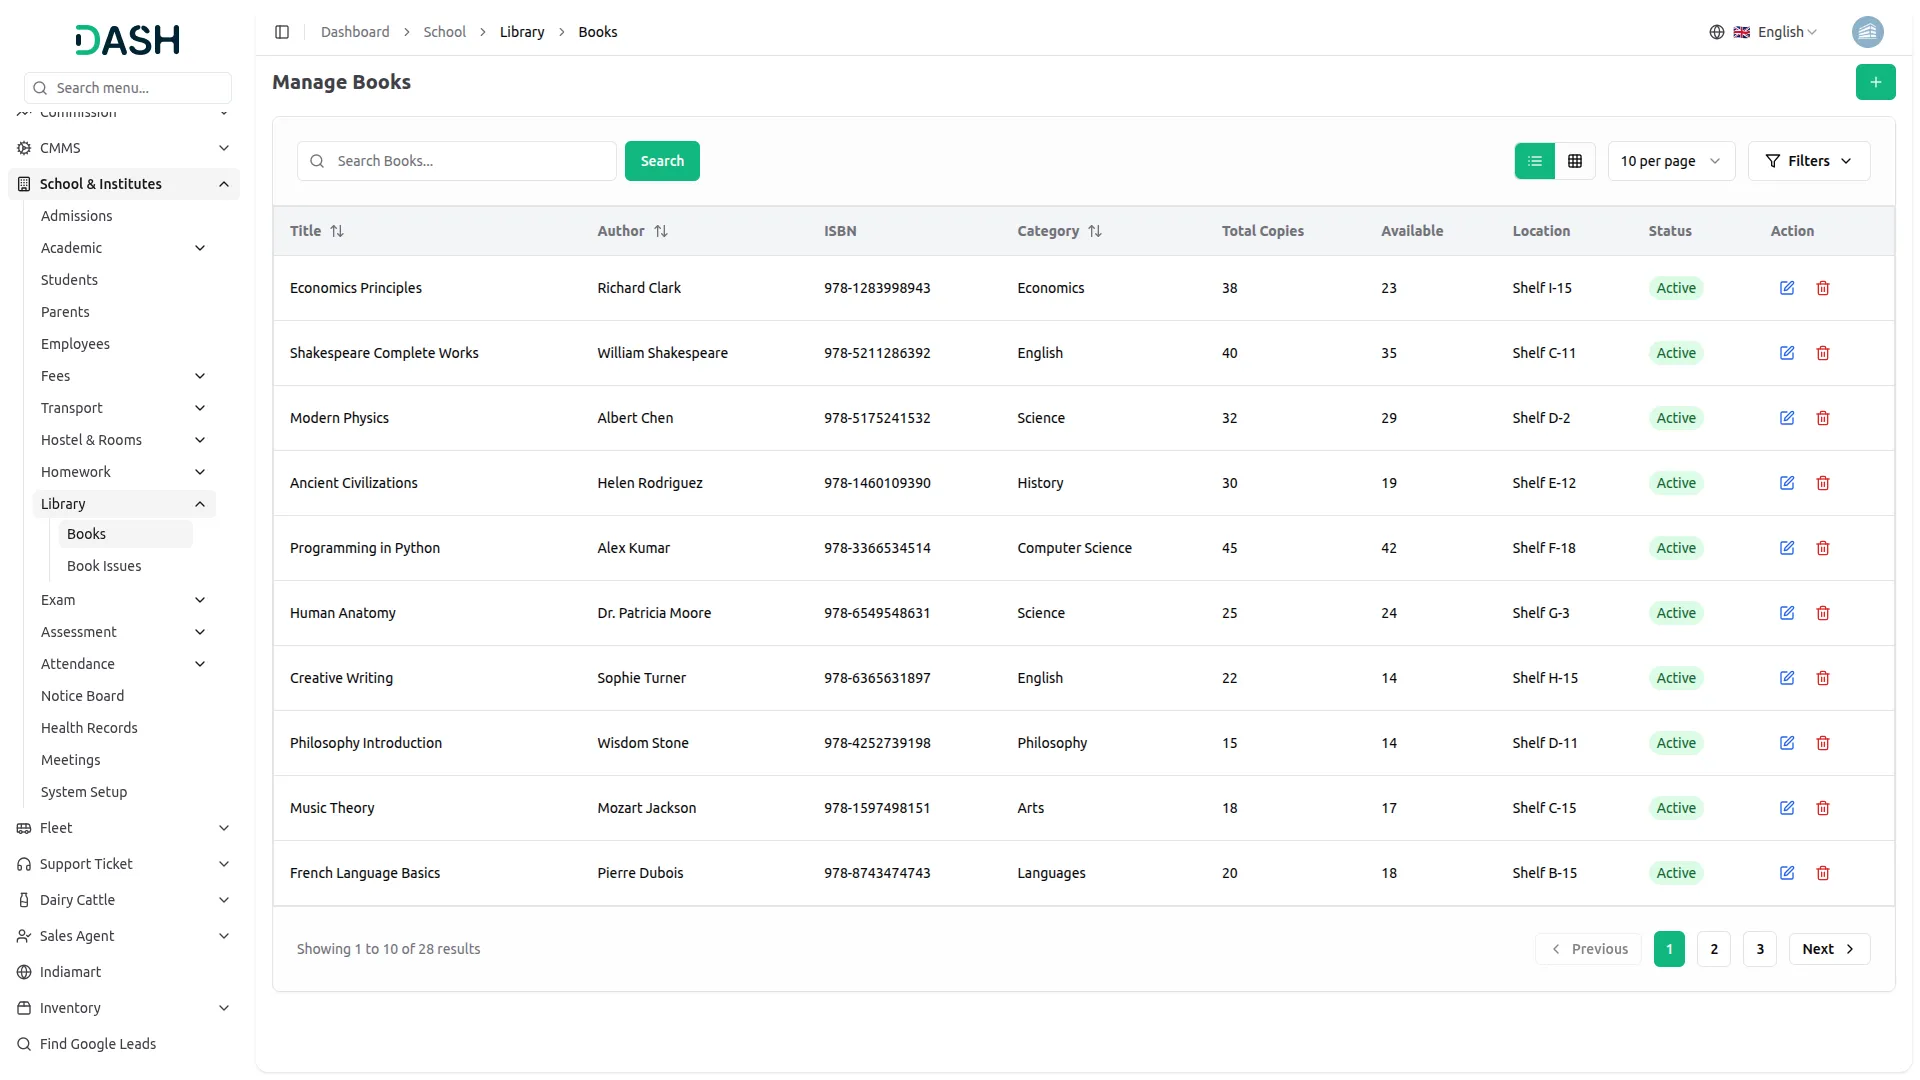Toggle the sidebar panel icon
This screenshot has height=1080, width=1920.
point(282,32)
